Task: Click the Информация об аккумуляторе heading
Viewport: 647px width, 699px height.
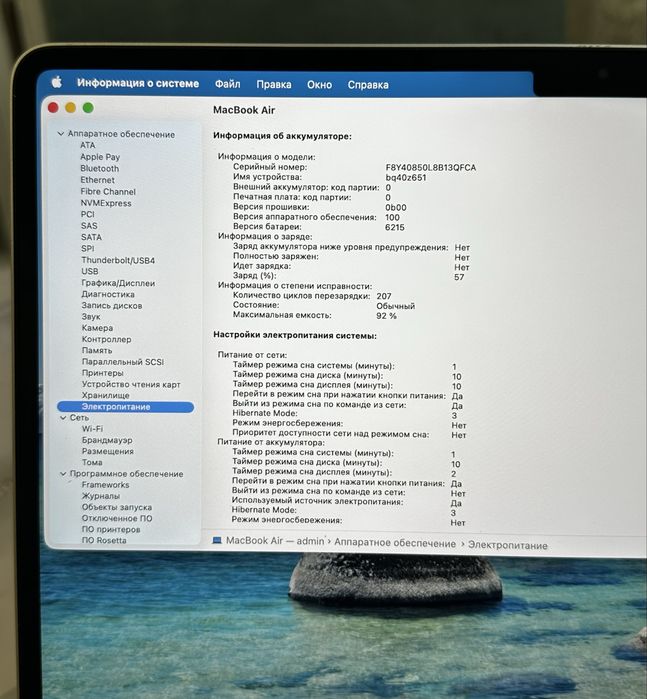Action: point(282,136)
